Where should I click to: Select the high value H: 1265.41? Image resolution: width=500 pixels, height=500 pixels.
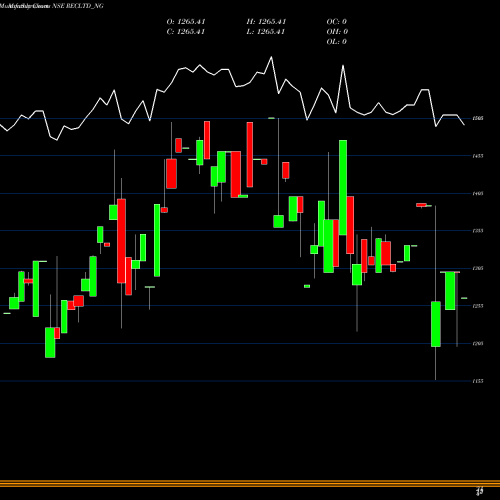[x=266, y=22]
